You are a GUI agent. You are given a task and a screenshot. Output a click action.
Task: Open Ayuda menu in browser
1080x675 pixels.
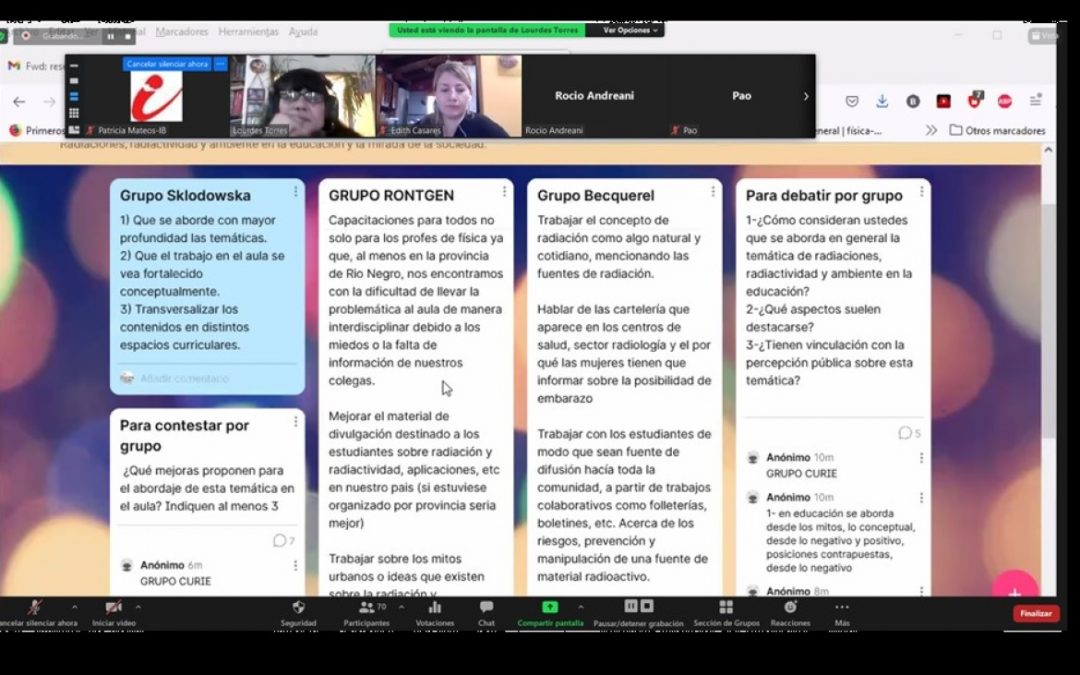click(x=303, y=32)
